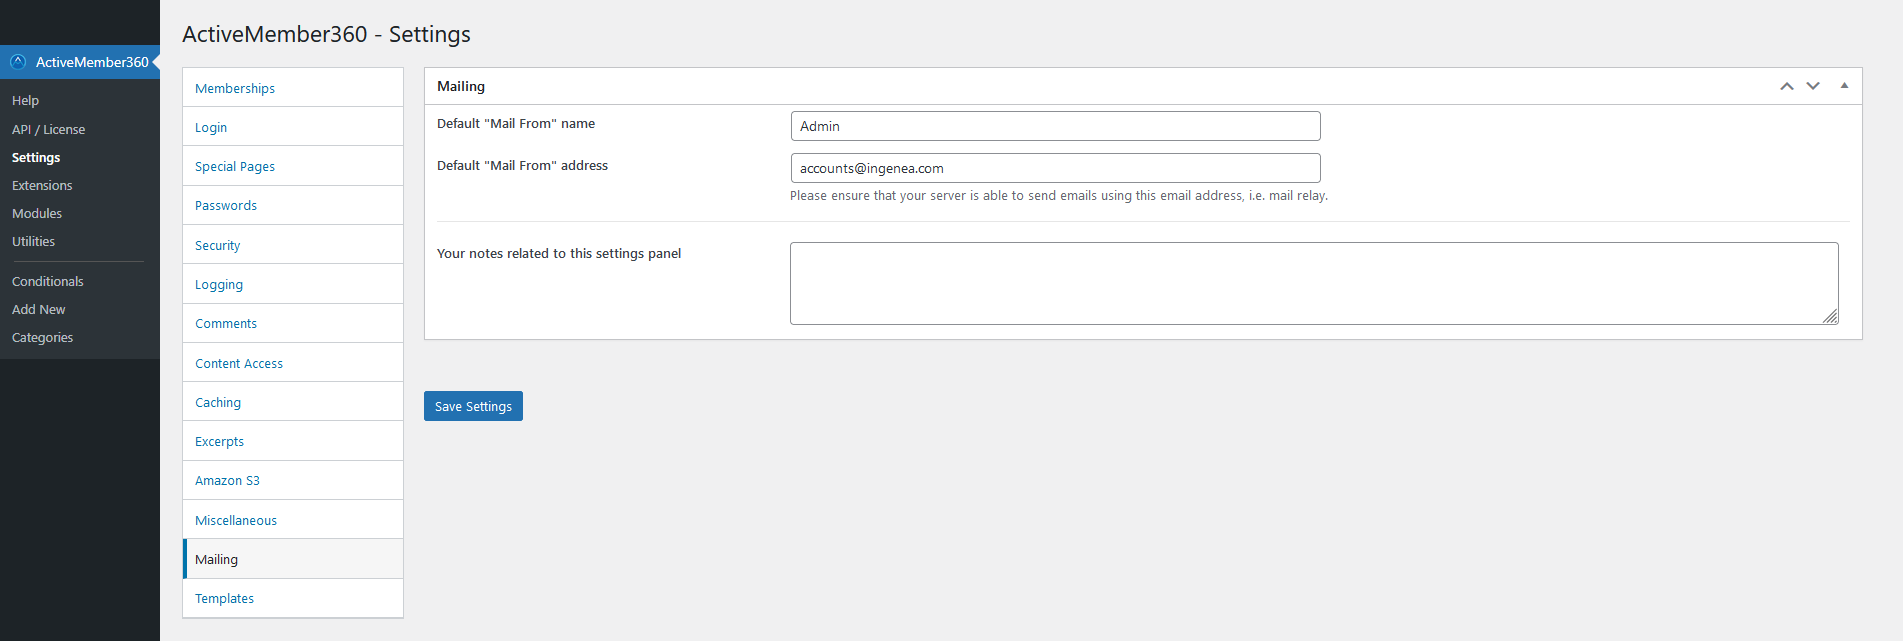Open the Security settings tab
Viewport: 1903px width, 641px height.
point(293,245)
